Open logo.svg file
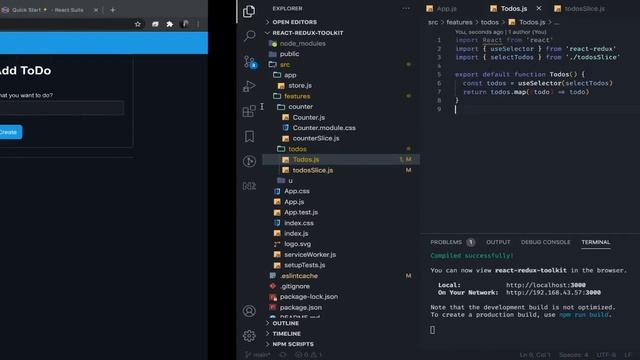Image resolution: width=640 pixels, height=360 pixels. pos(297,244)
